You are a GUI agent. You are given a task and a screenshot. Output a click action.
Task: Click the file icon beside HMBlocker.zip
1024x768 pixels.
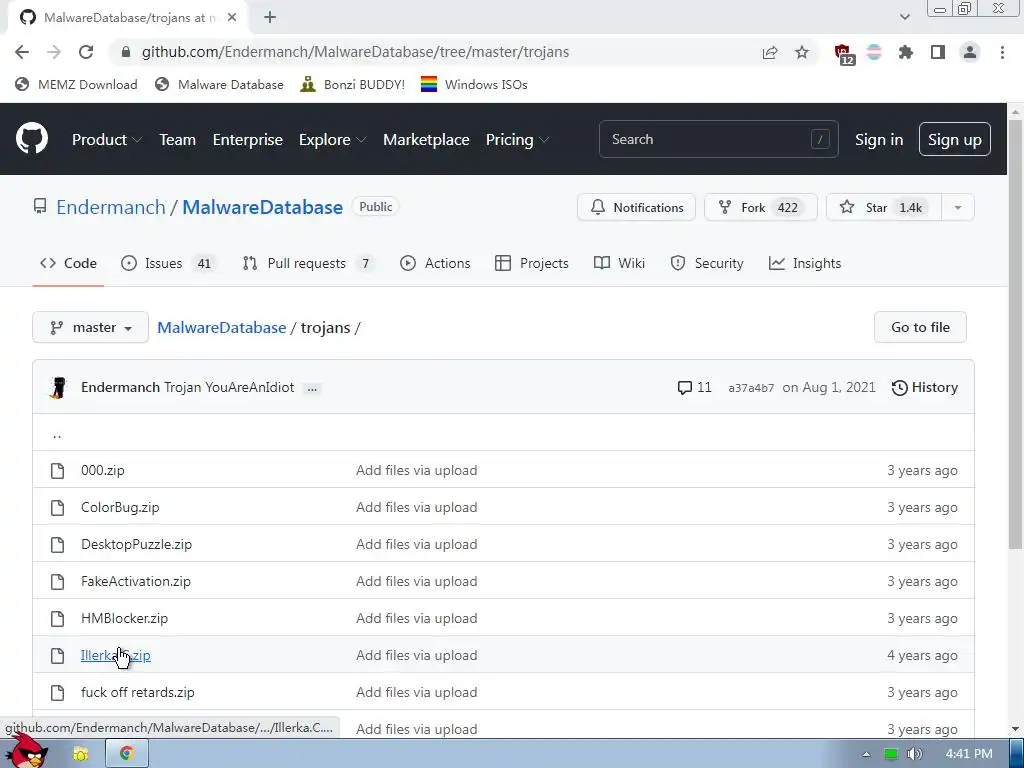[57, 618]
